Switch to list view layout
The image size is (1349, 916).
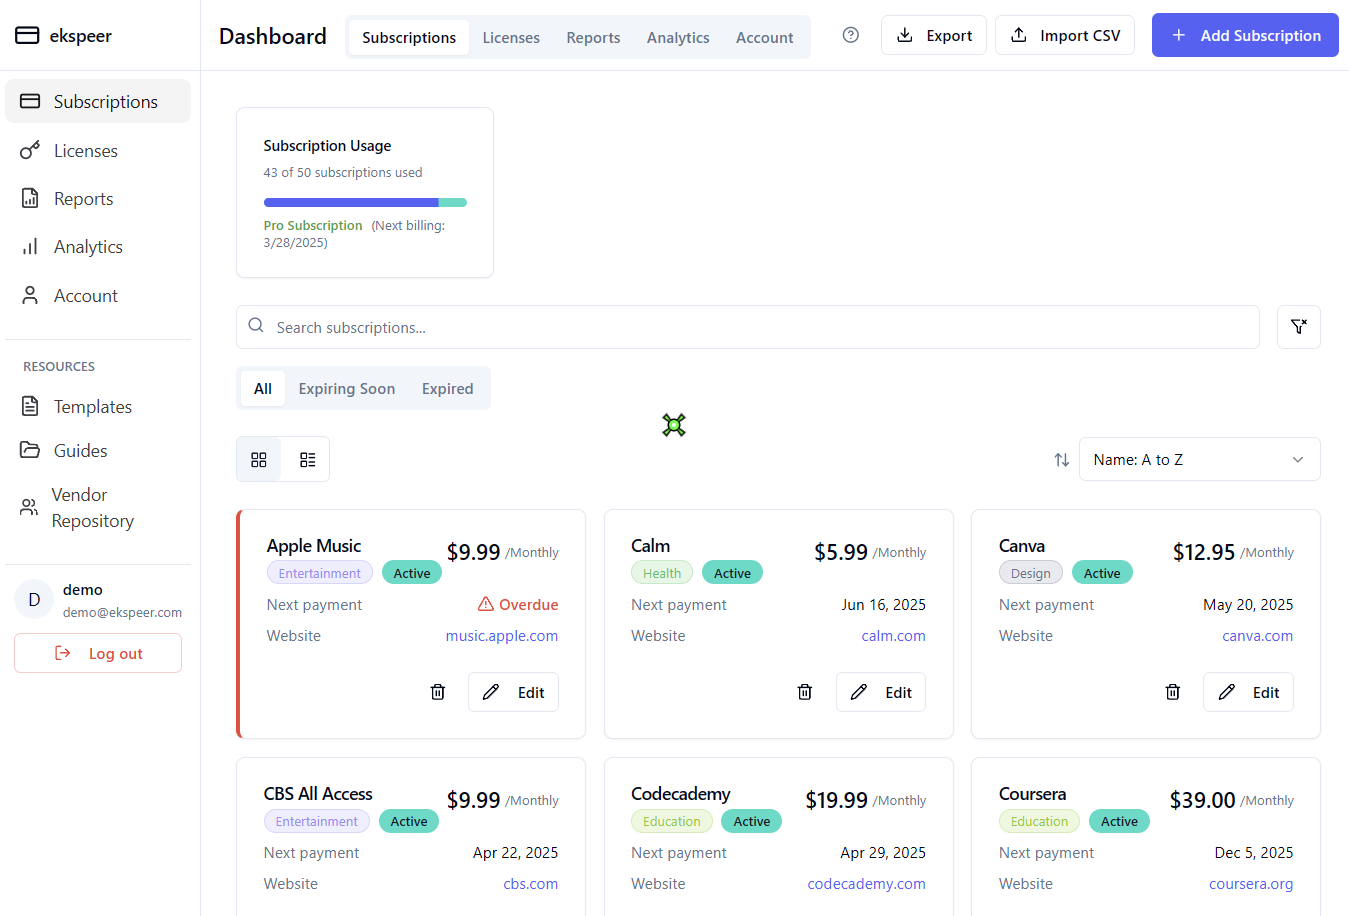[x=307, y=460]
